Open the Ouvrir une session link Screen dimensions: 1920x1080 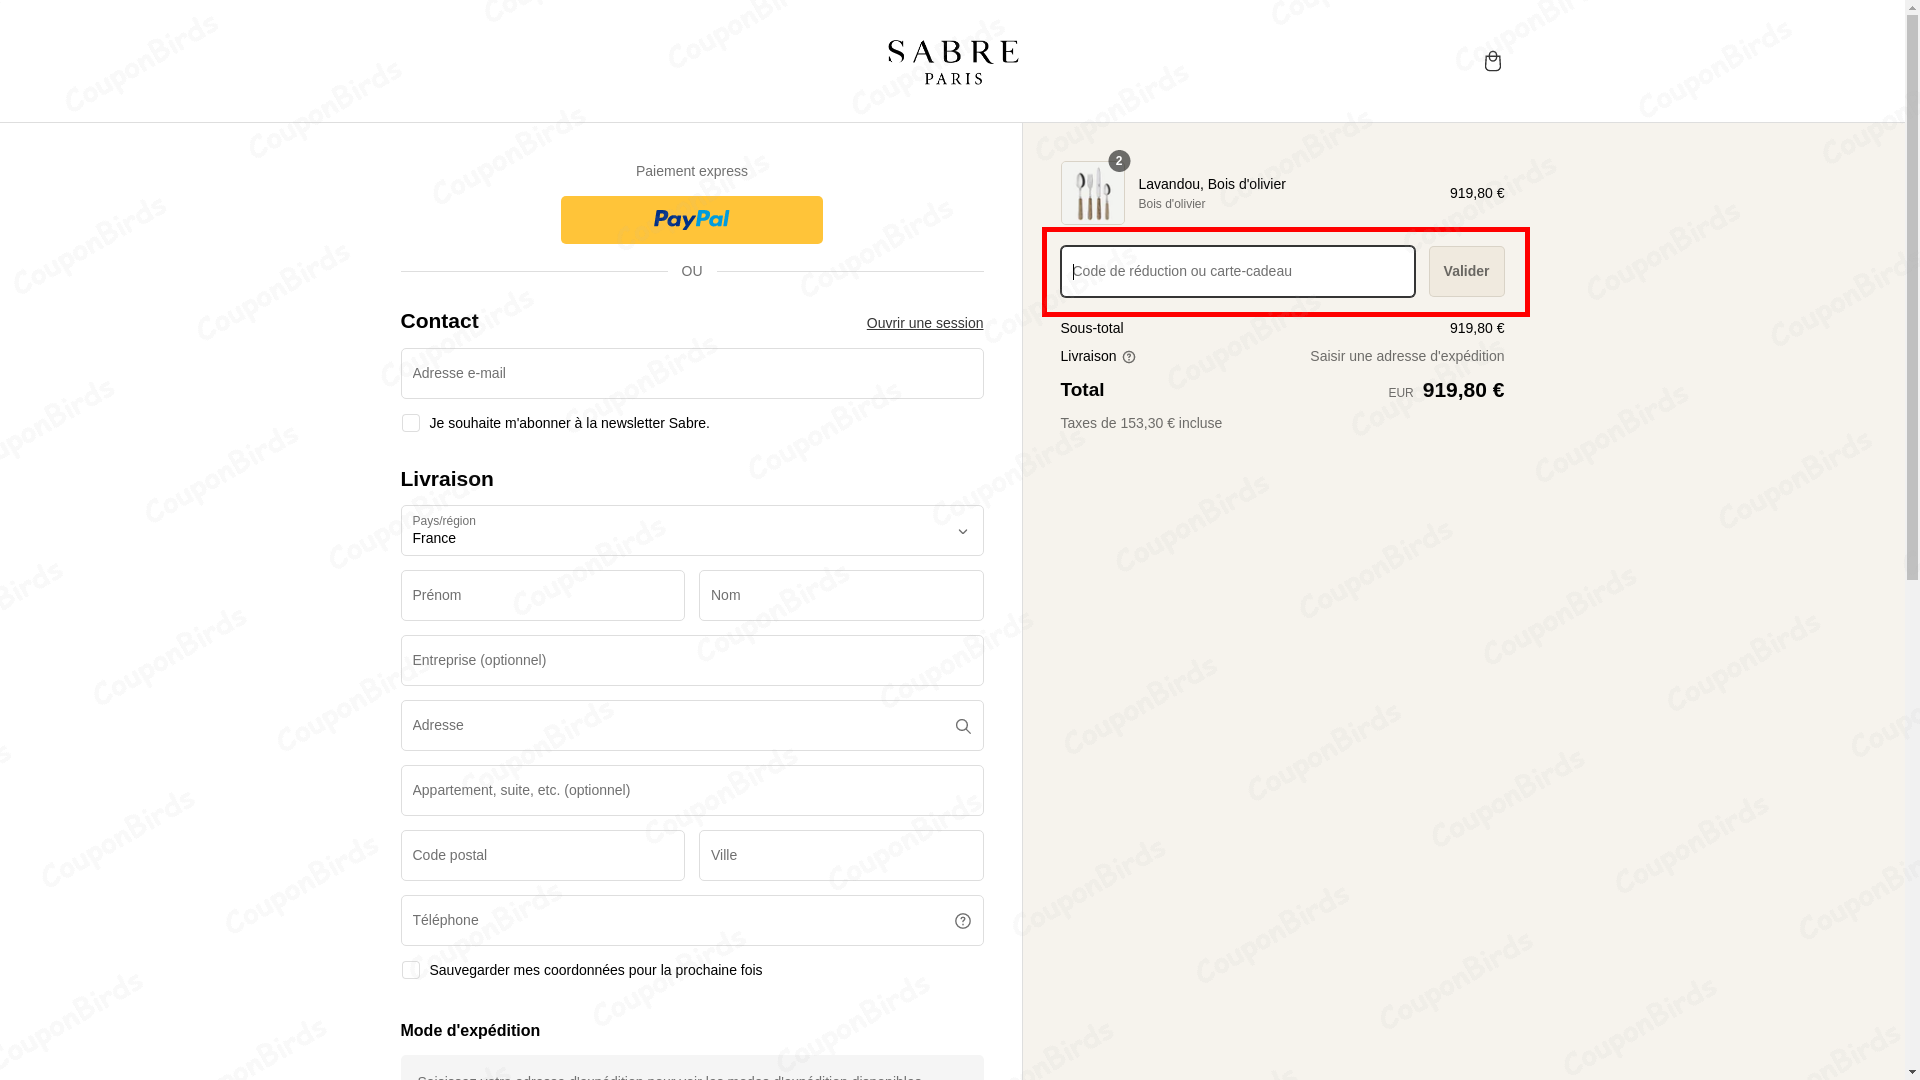[925, 323]
